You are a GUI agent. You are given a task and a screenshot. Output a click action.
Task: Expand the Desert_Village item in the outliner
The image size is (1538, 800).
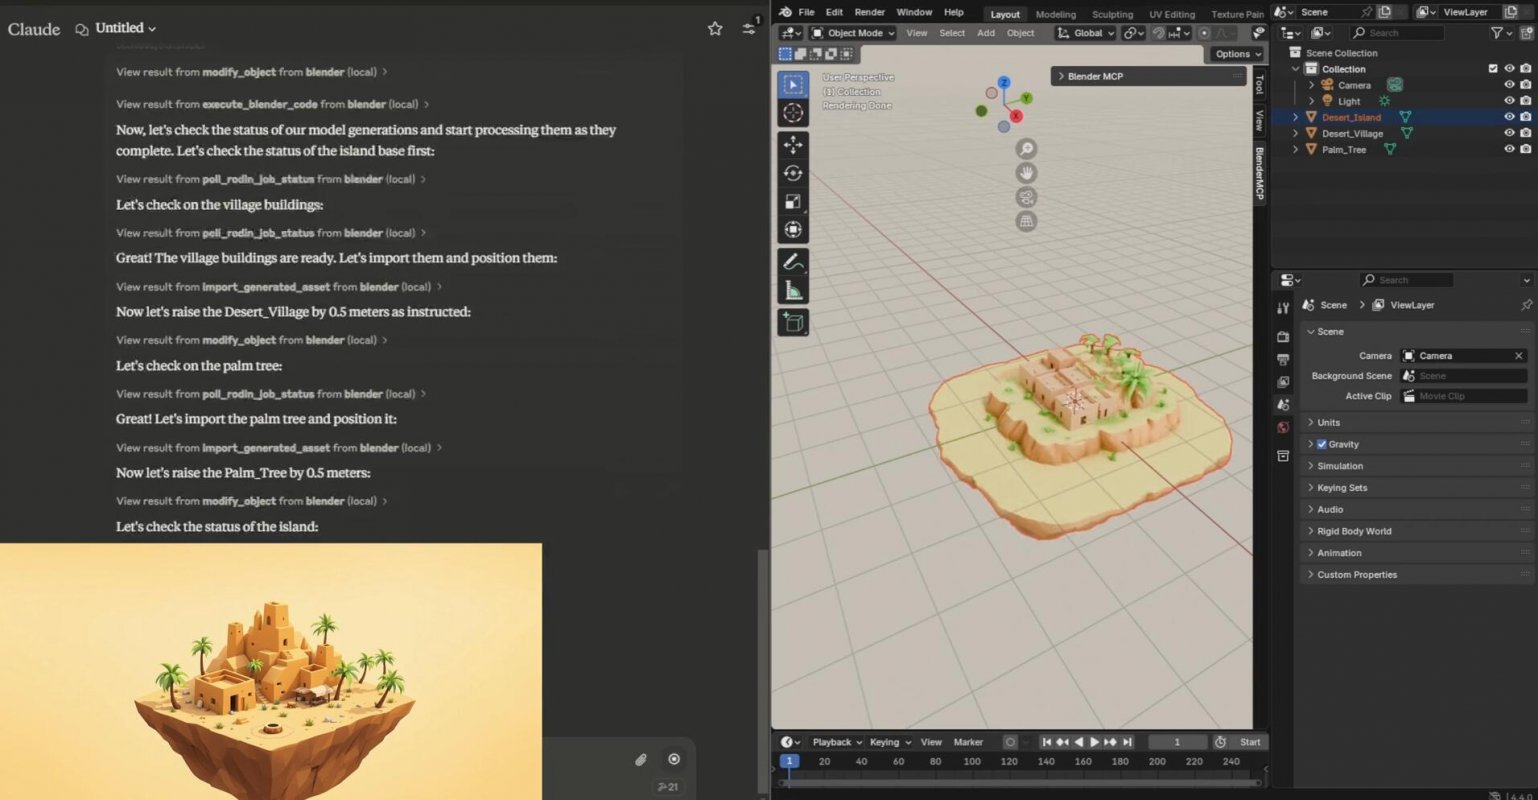click(x=1296, y=133)
